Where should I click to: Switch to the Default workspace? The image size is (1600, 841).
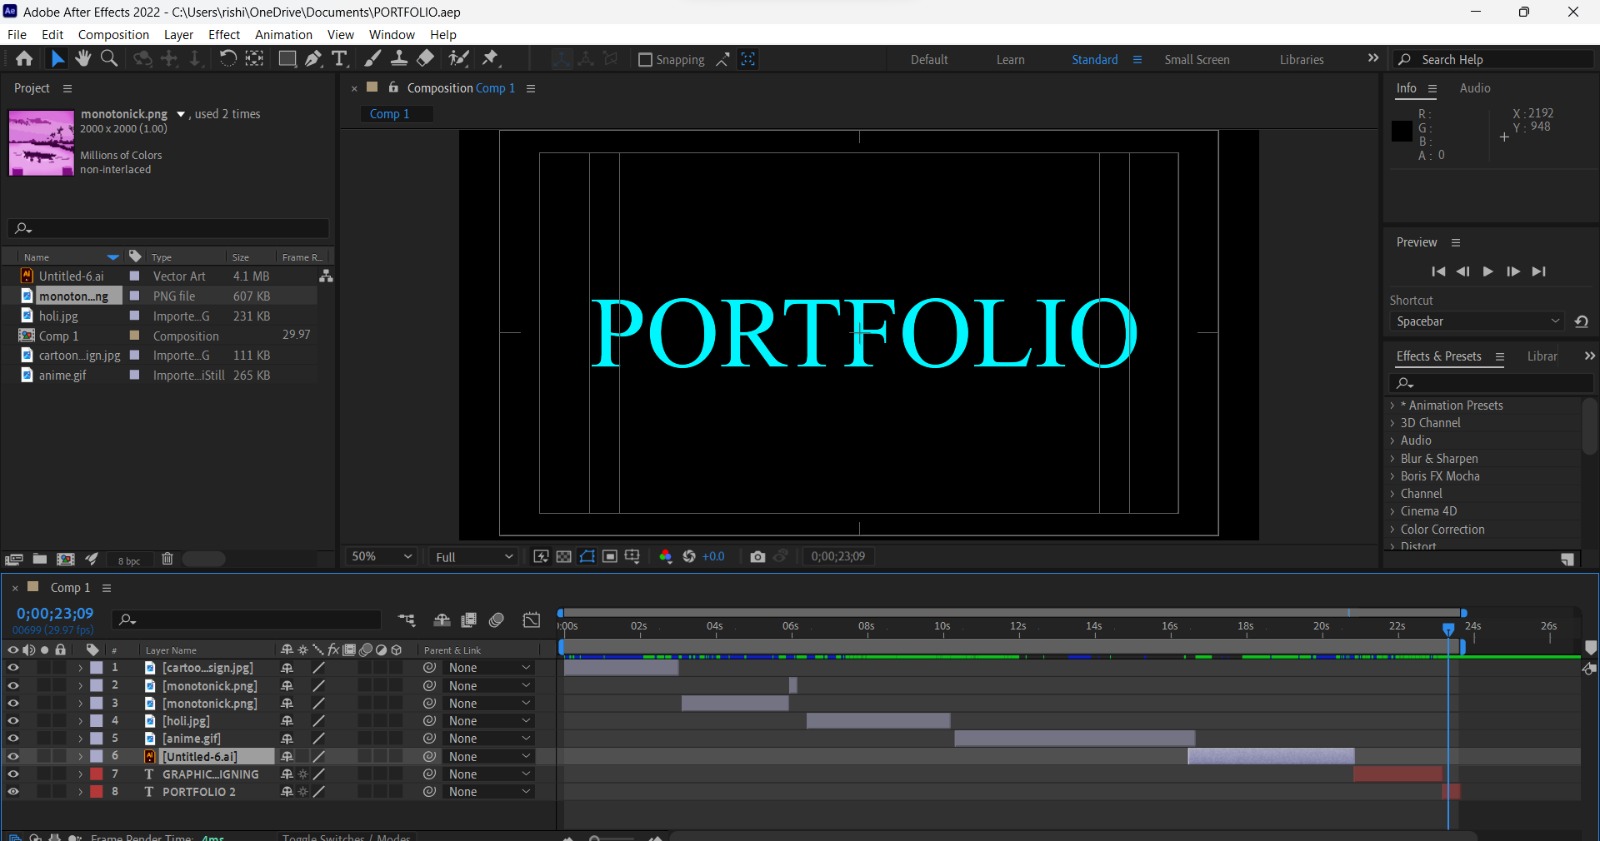[929, 60]
